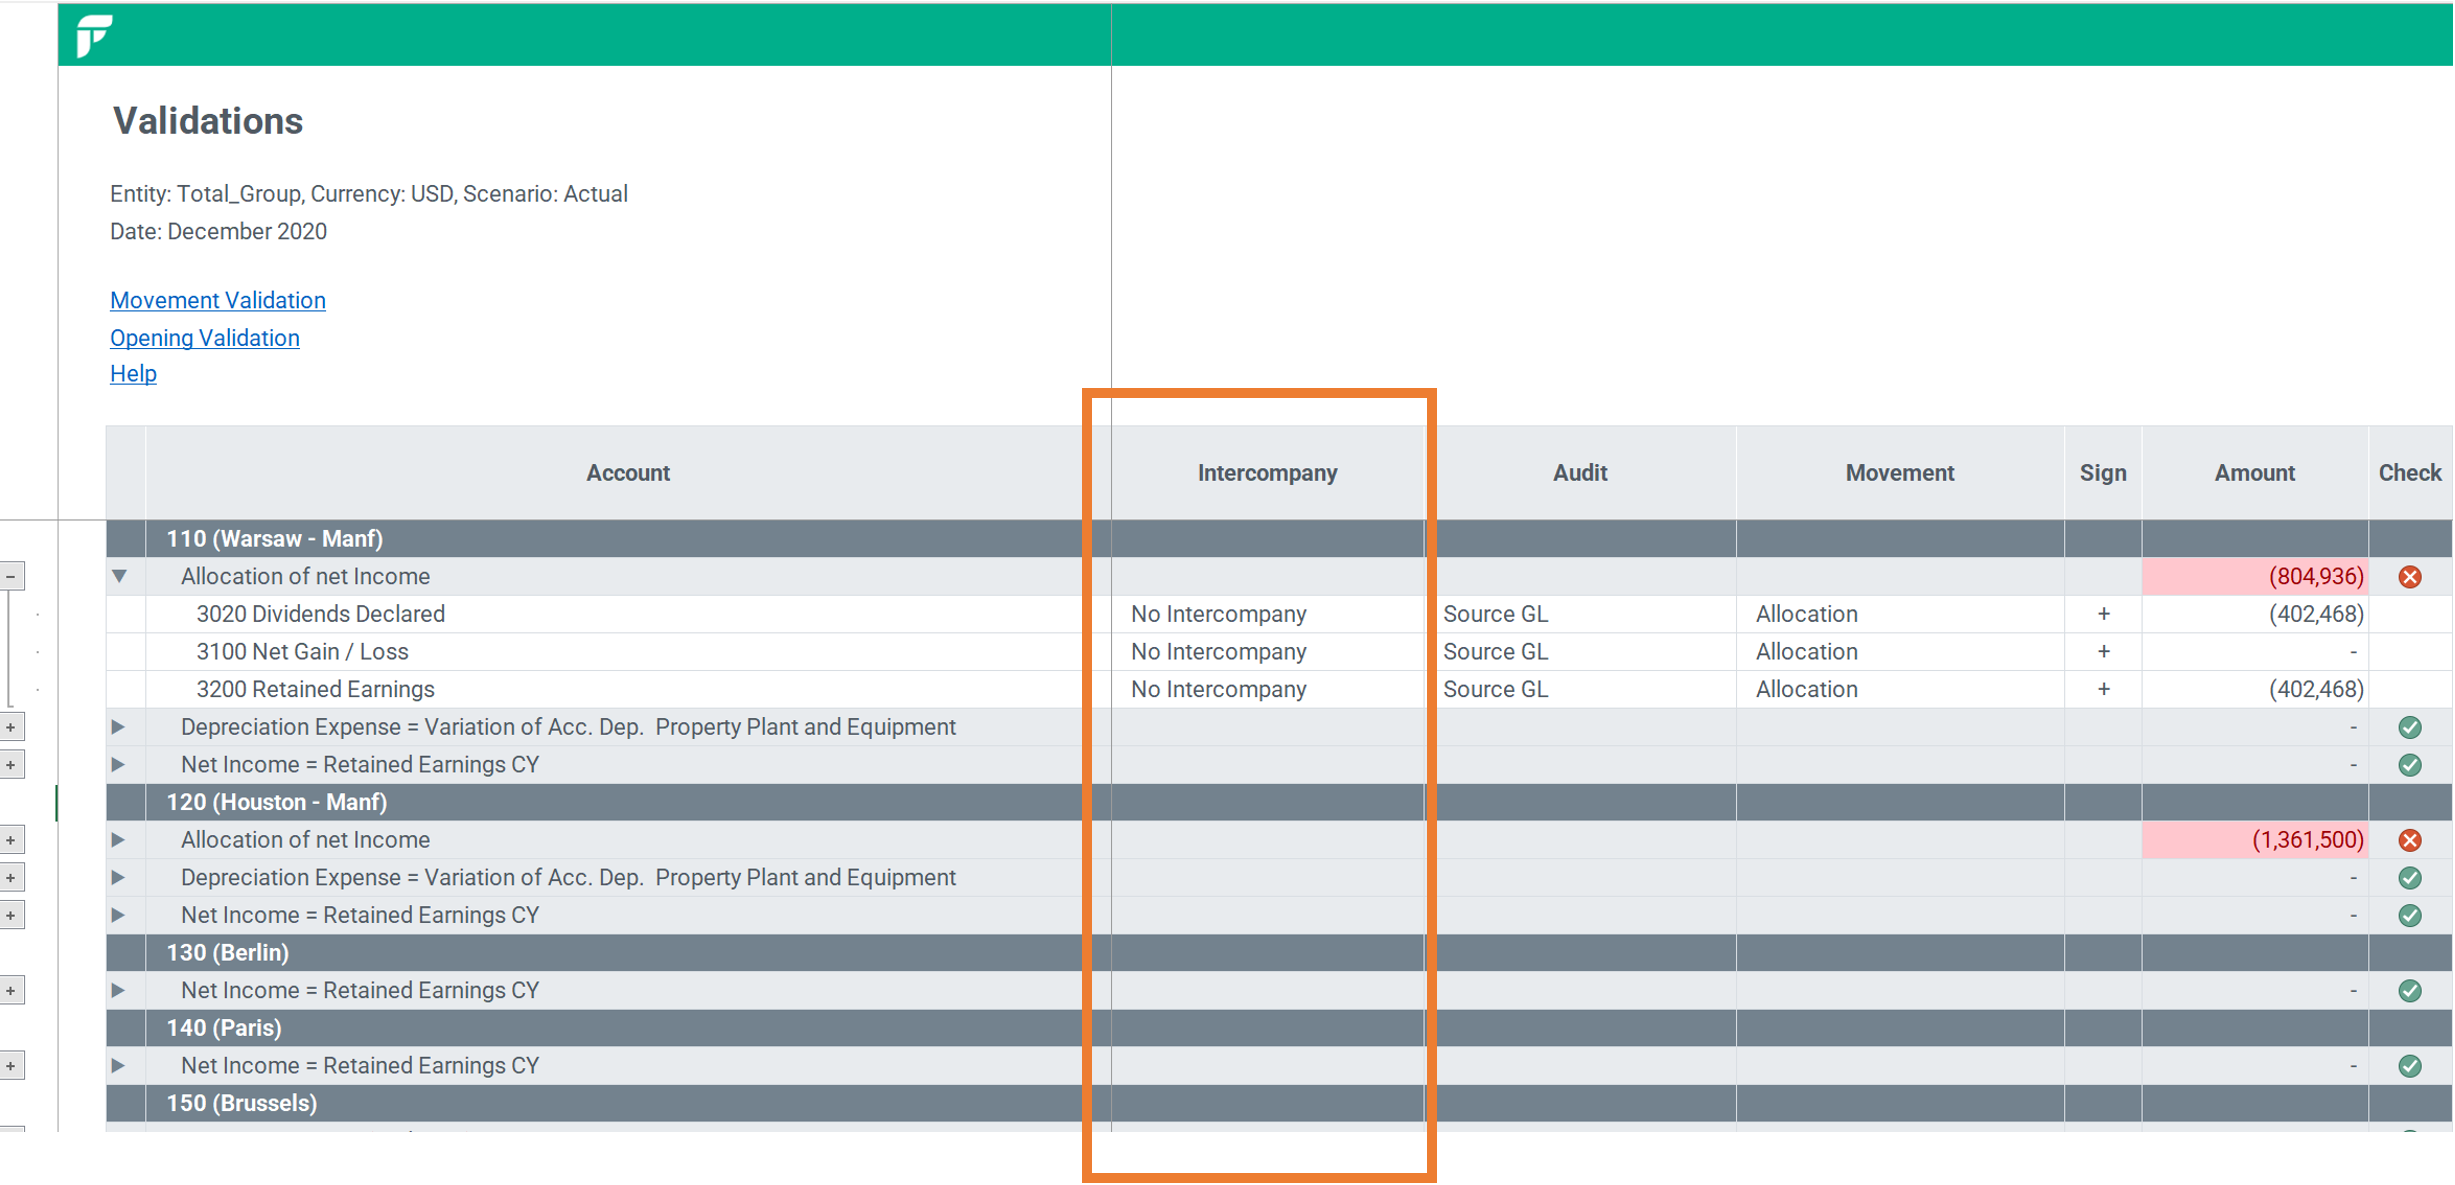Expand Paris Net Income = Retained Earnings CY triangle

[x=118, y=1066]
